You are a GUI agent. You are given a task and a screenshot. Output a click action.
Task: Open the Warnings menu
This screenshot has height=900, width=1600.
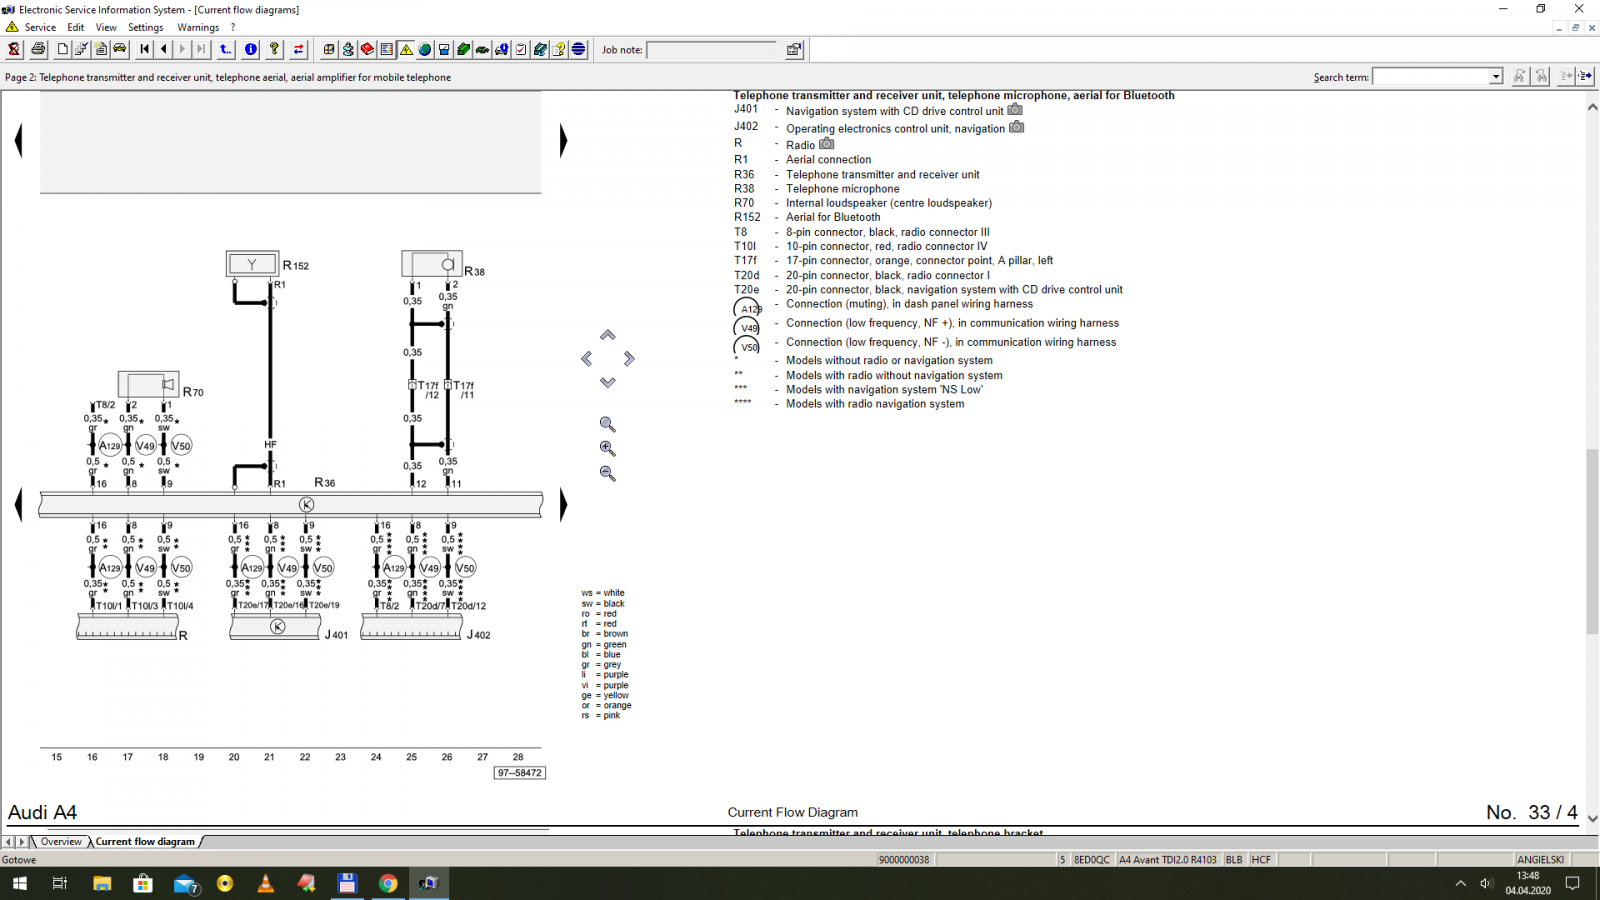tap(198, 27)
